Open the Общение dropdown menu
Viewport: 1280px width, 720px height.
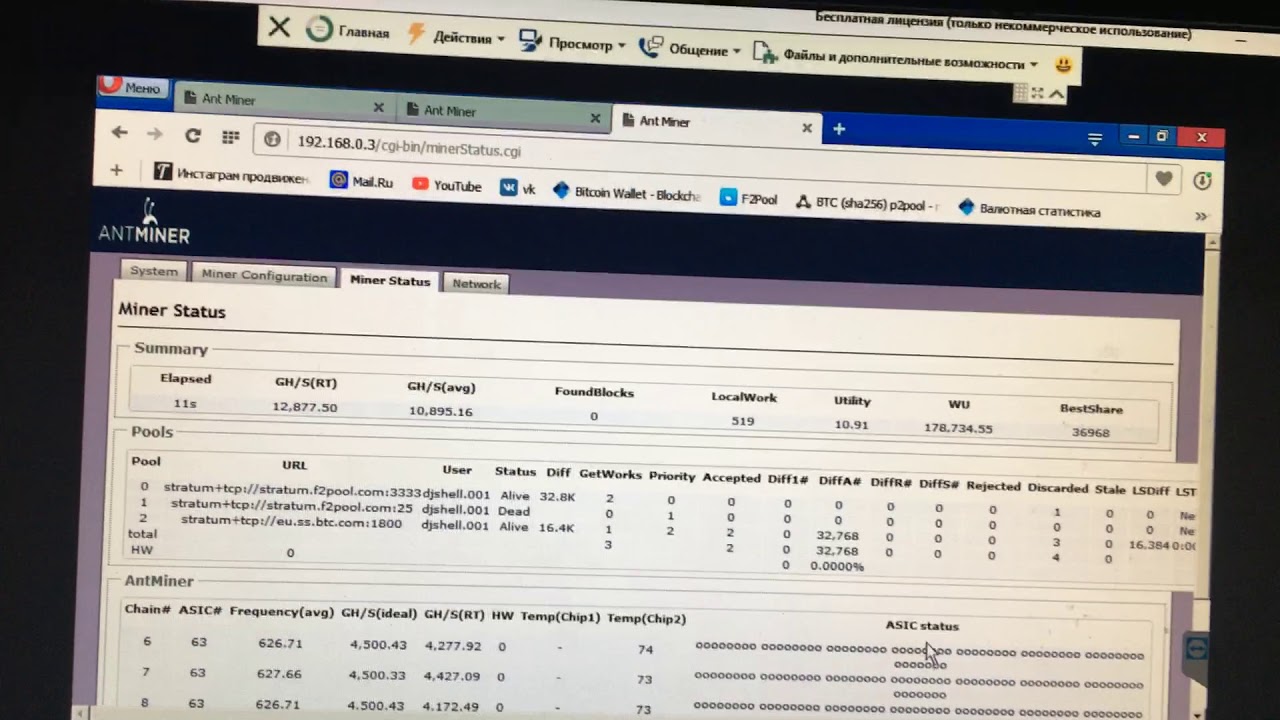[x=690, y=49]
